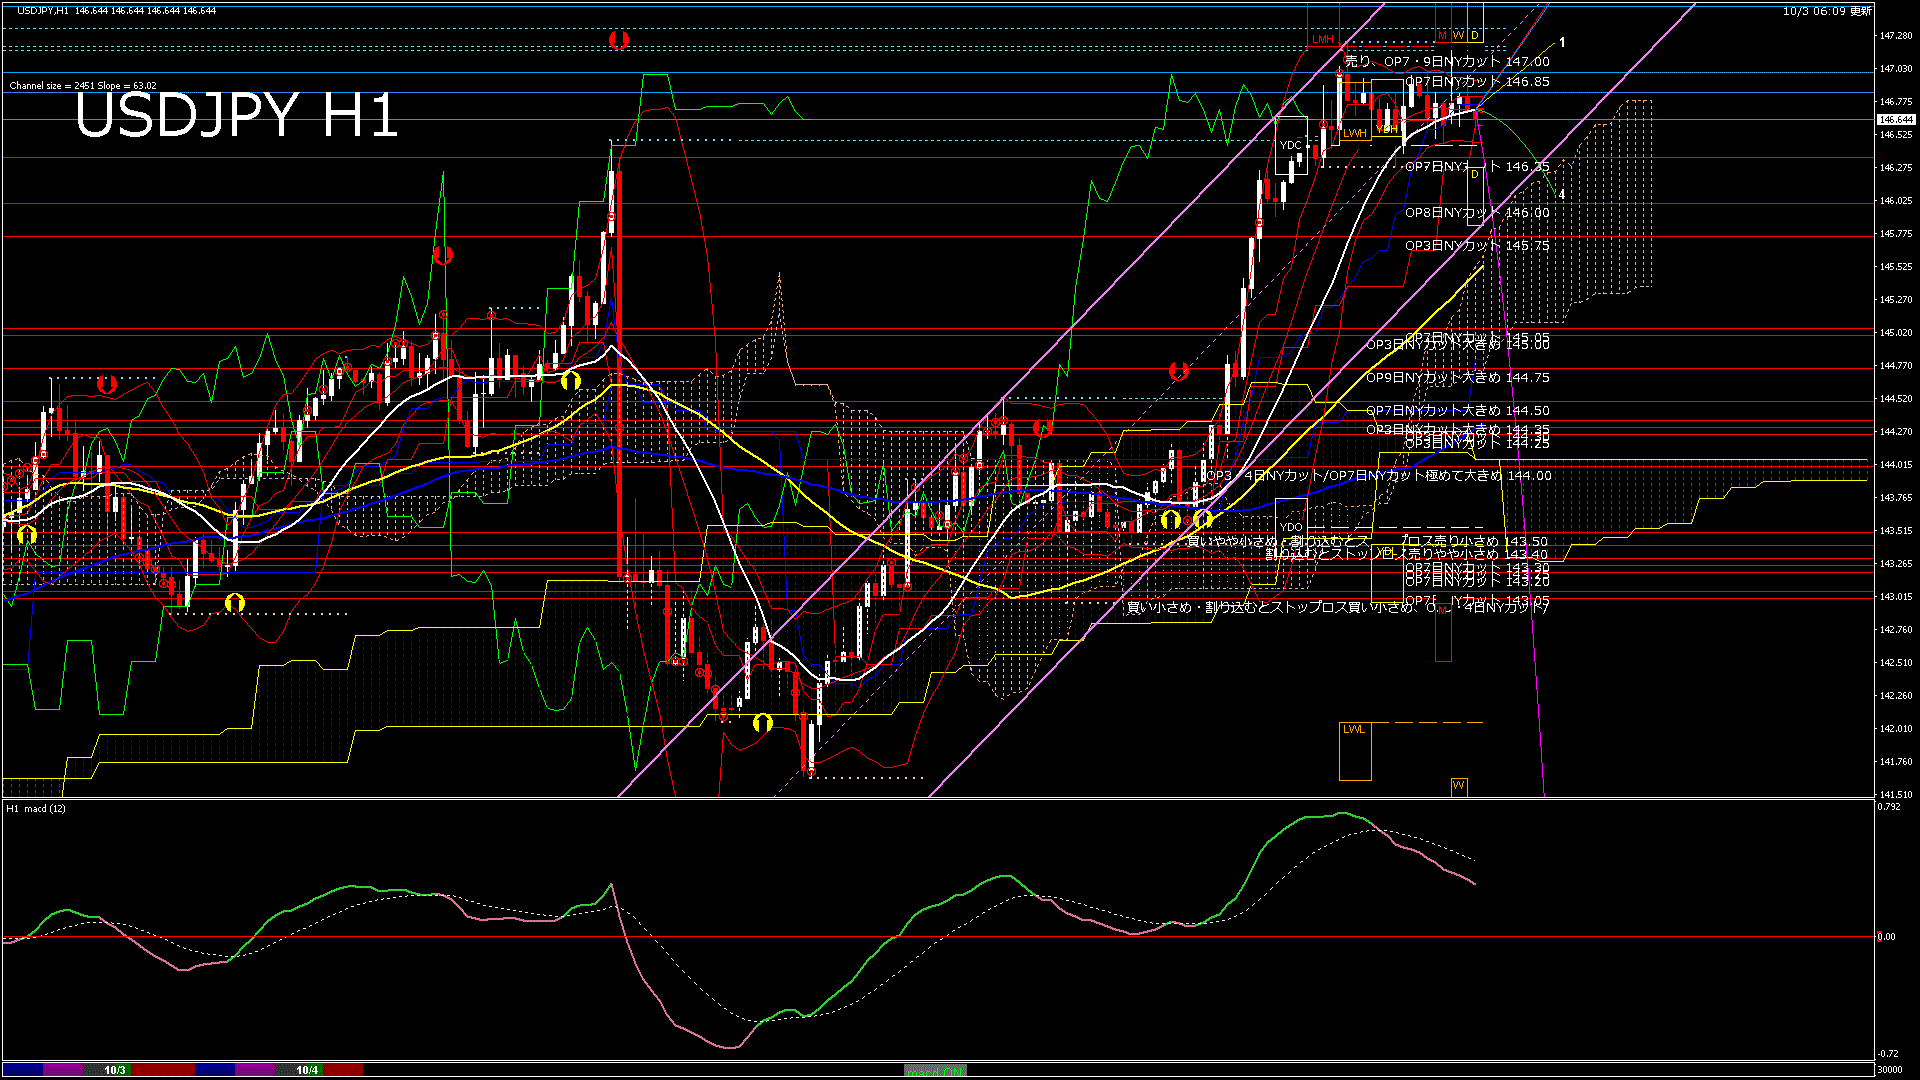This screenshot has height=1080, width=1920.
Task: Click the orange LWH label box
Action: click(x=1355, y=133)
